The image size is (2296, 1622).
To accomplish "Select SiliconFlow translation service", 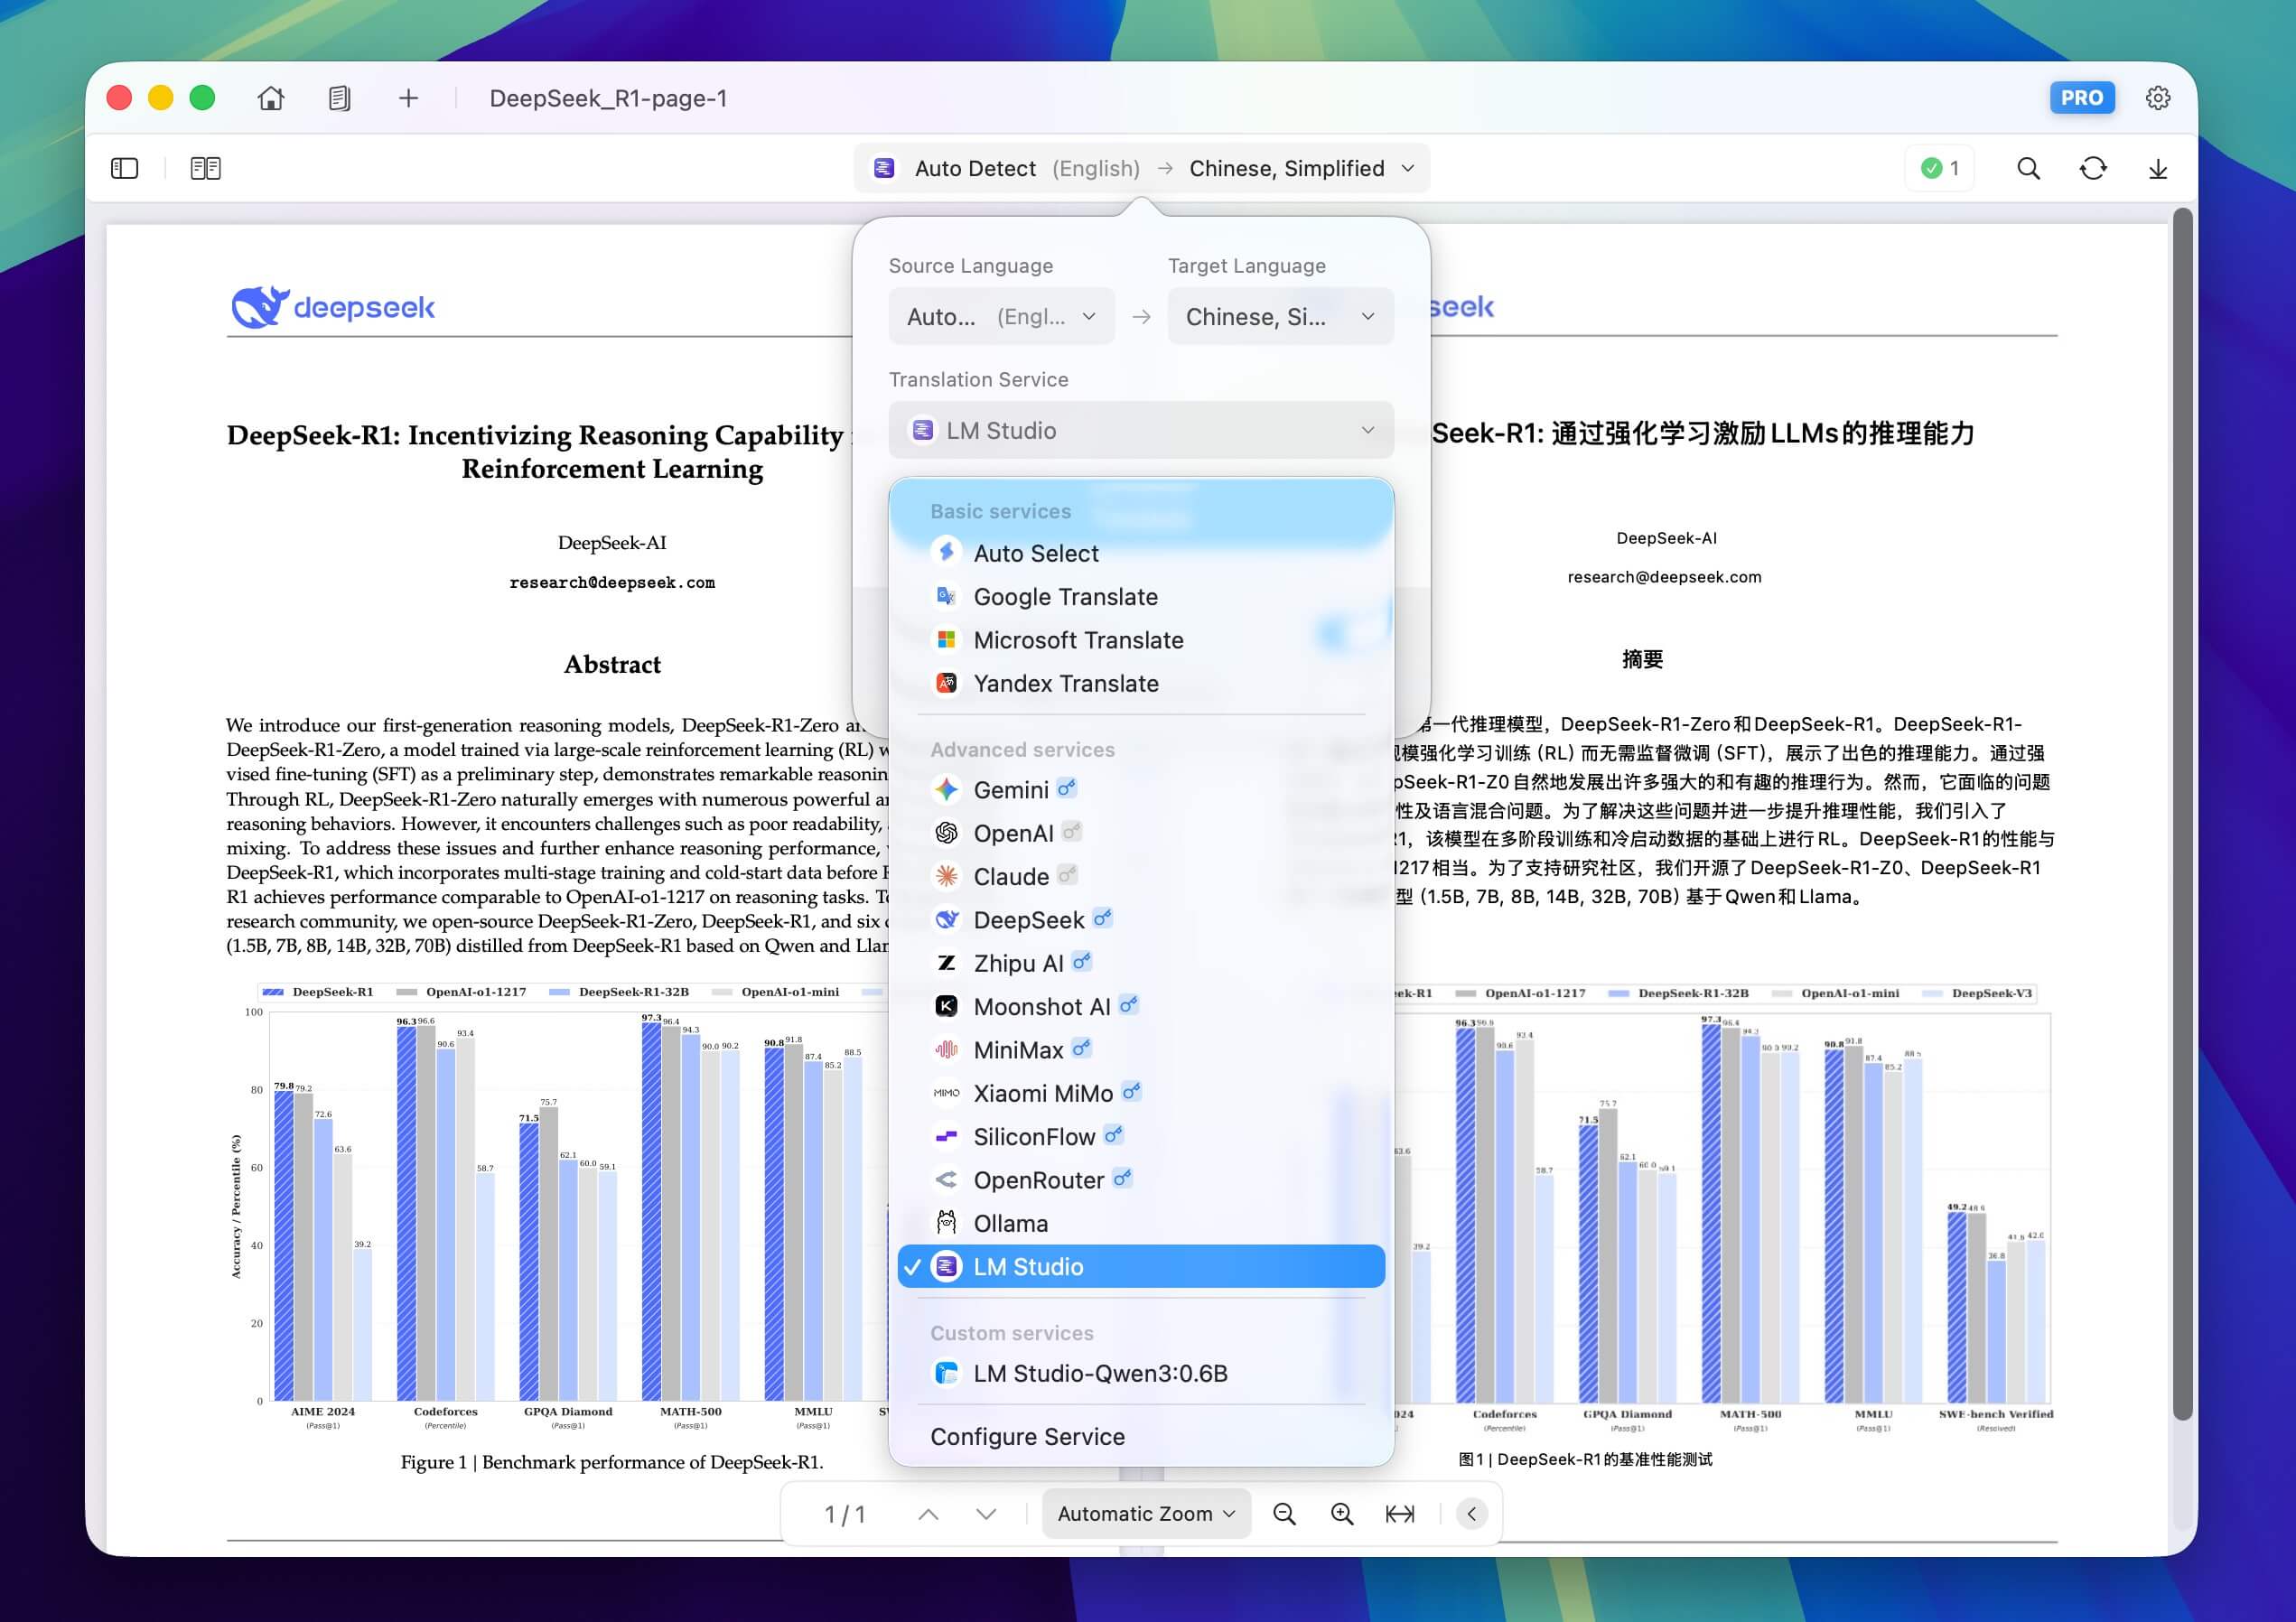I will [1141, 1137].
